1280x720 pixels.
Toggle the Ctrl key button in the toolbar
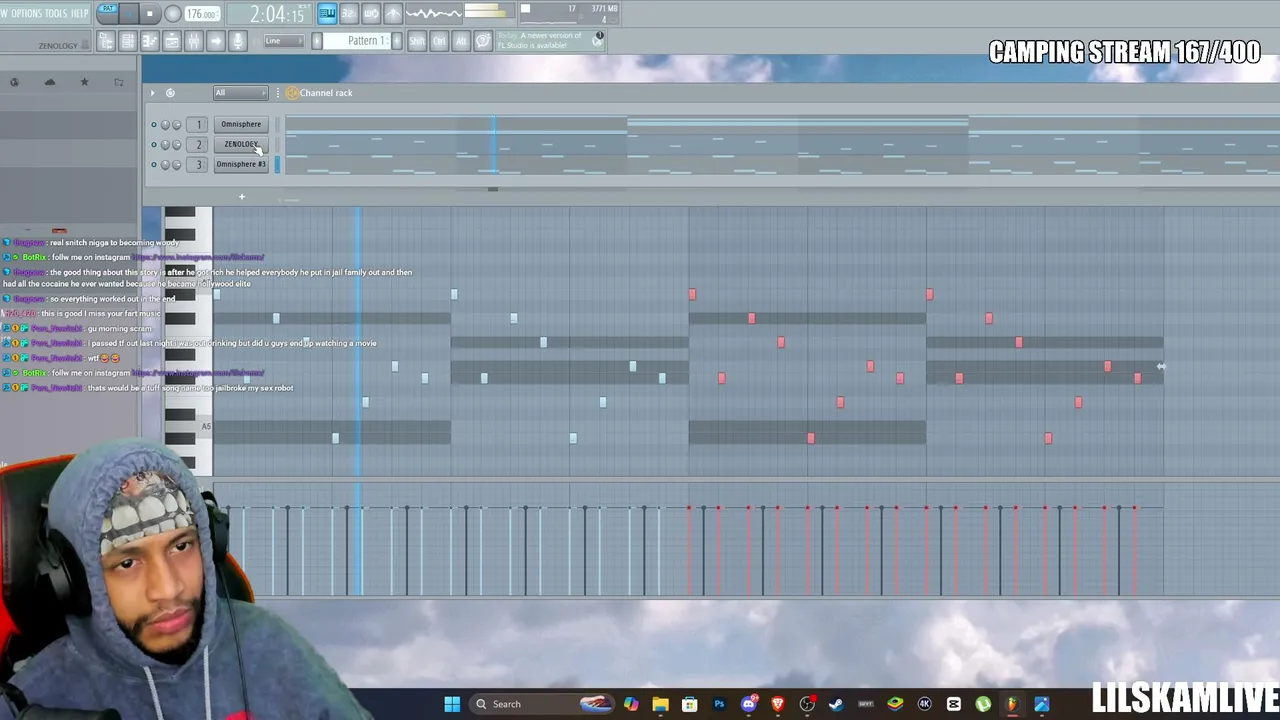(x=439, y=41)
